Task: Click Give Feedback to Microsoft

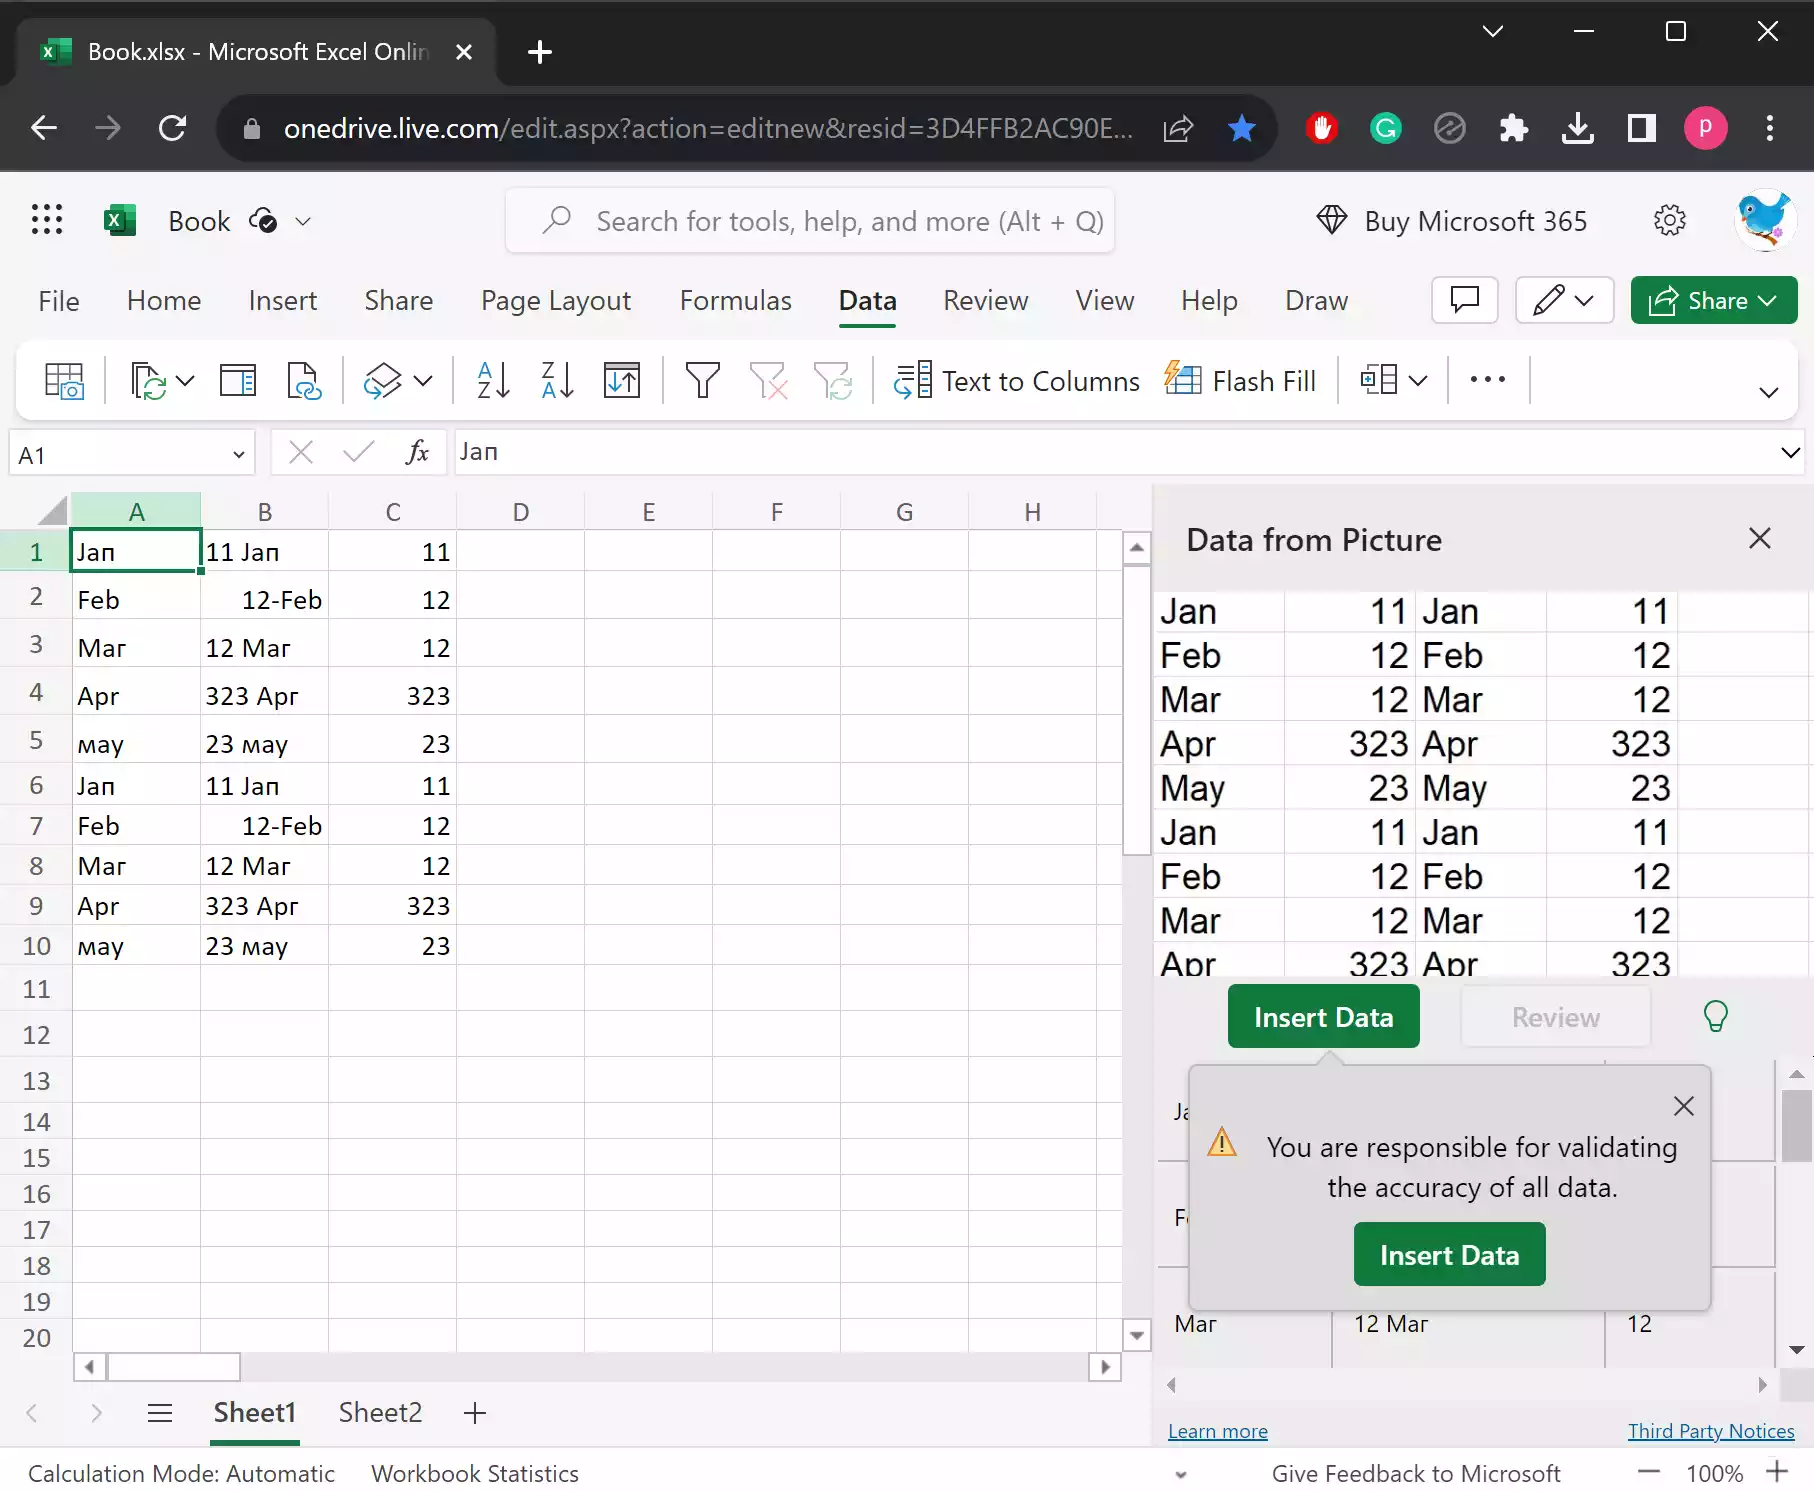Action: coord(1416,1473)
